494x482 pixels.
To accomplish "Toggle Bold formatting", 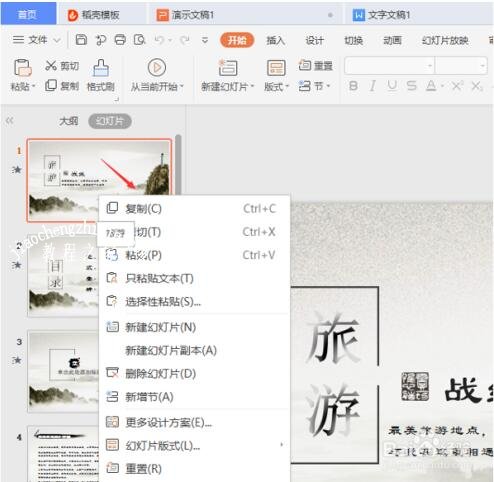I will tap(353, 86).
